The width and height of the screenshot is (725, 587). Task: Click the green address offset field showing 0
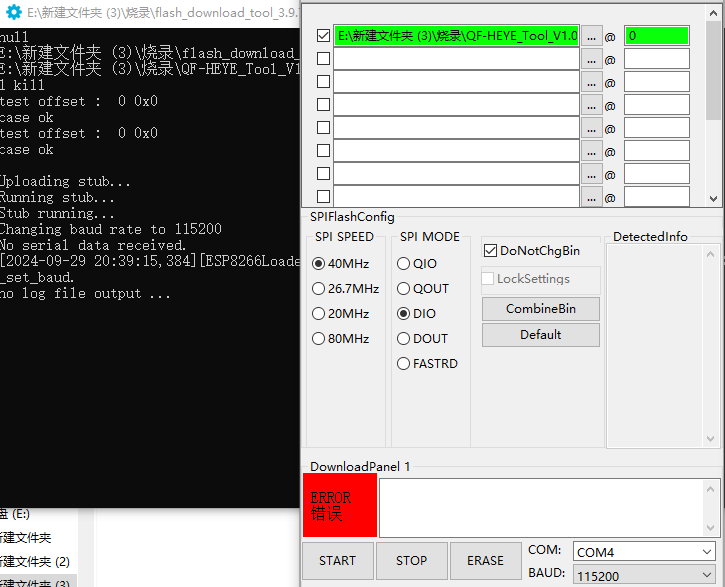pos(657,36)
